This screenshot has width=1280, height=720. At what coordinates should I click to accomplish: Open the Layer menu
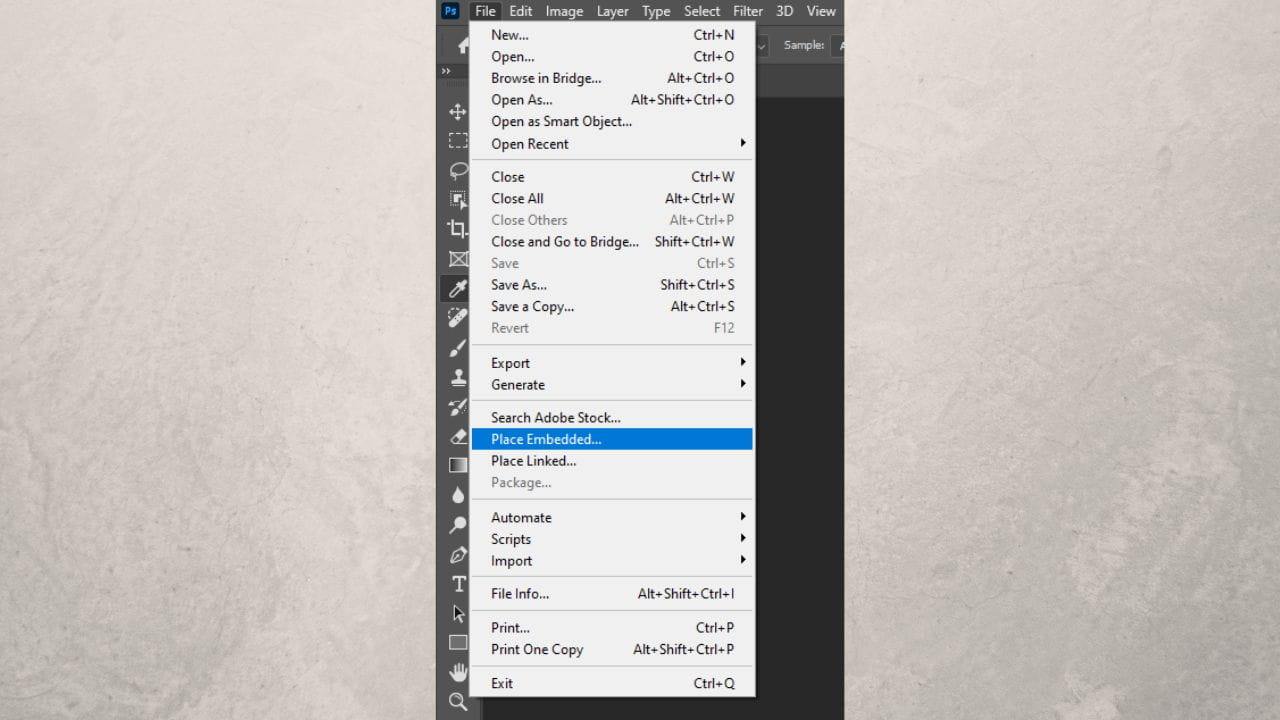click(x=613, y=11)
